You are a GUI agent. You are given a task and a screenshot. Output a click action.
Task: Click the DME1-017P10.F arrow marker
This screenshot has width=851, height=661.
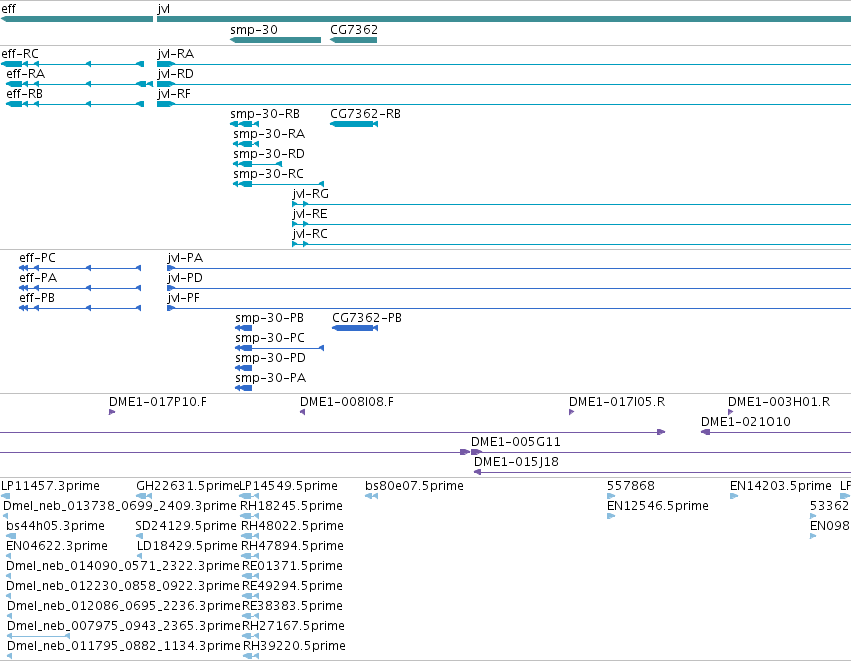pyautogui.click(x=112, y=412)
